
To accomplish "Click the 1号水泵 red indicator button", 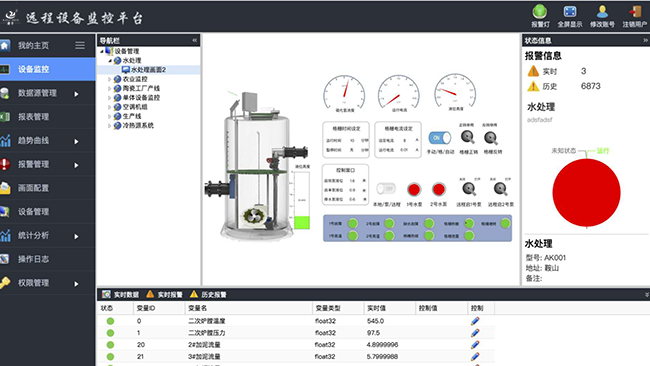I will 414,189.
